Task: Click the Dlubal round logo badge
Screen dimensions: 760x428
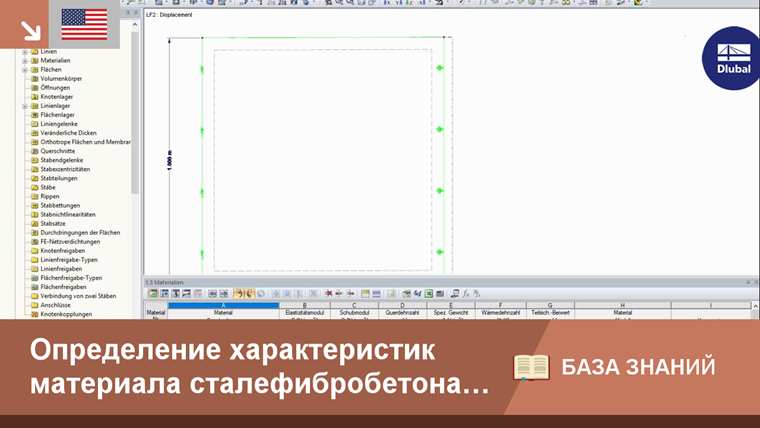Action: tap(732, 58)
